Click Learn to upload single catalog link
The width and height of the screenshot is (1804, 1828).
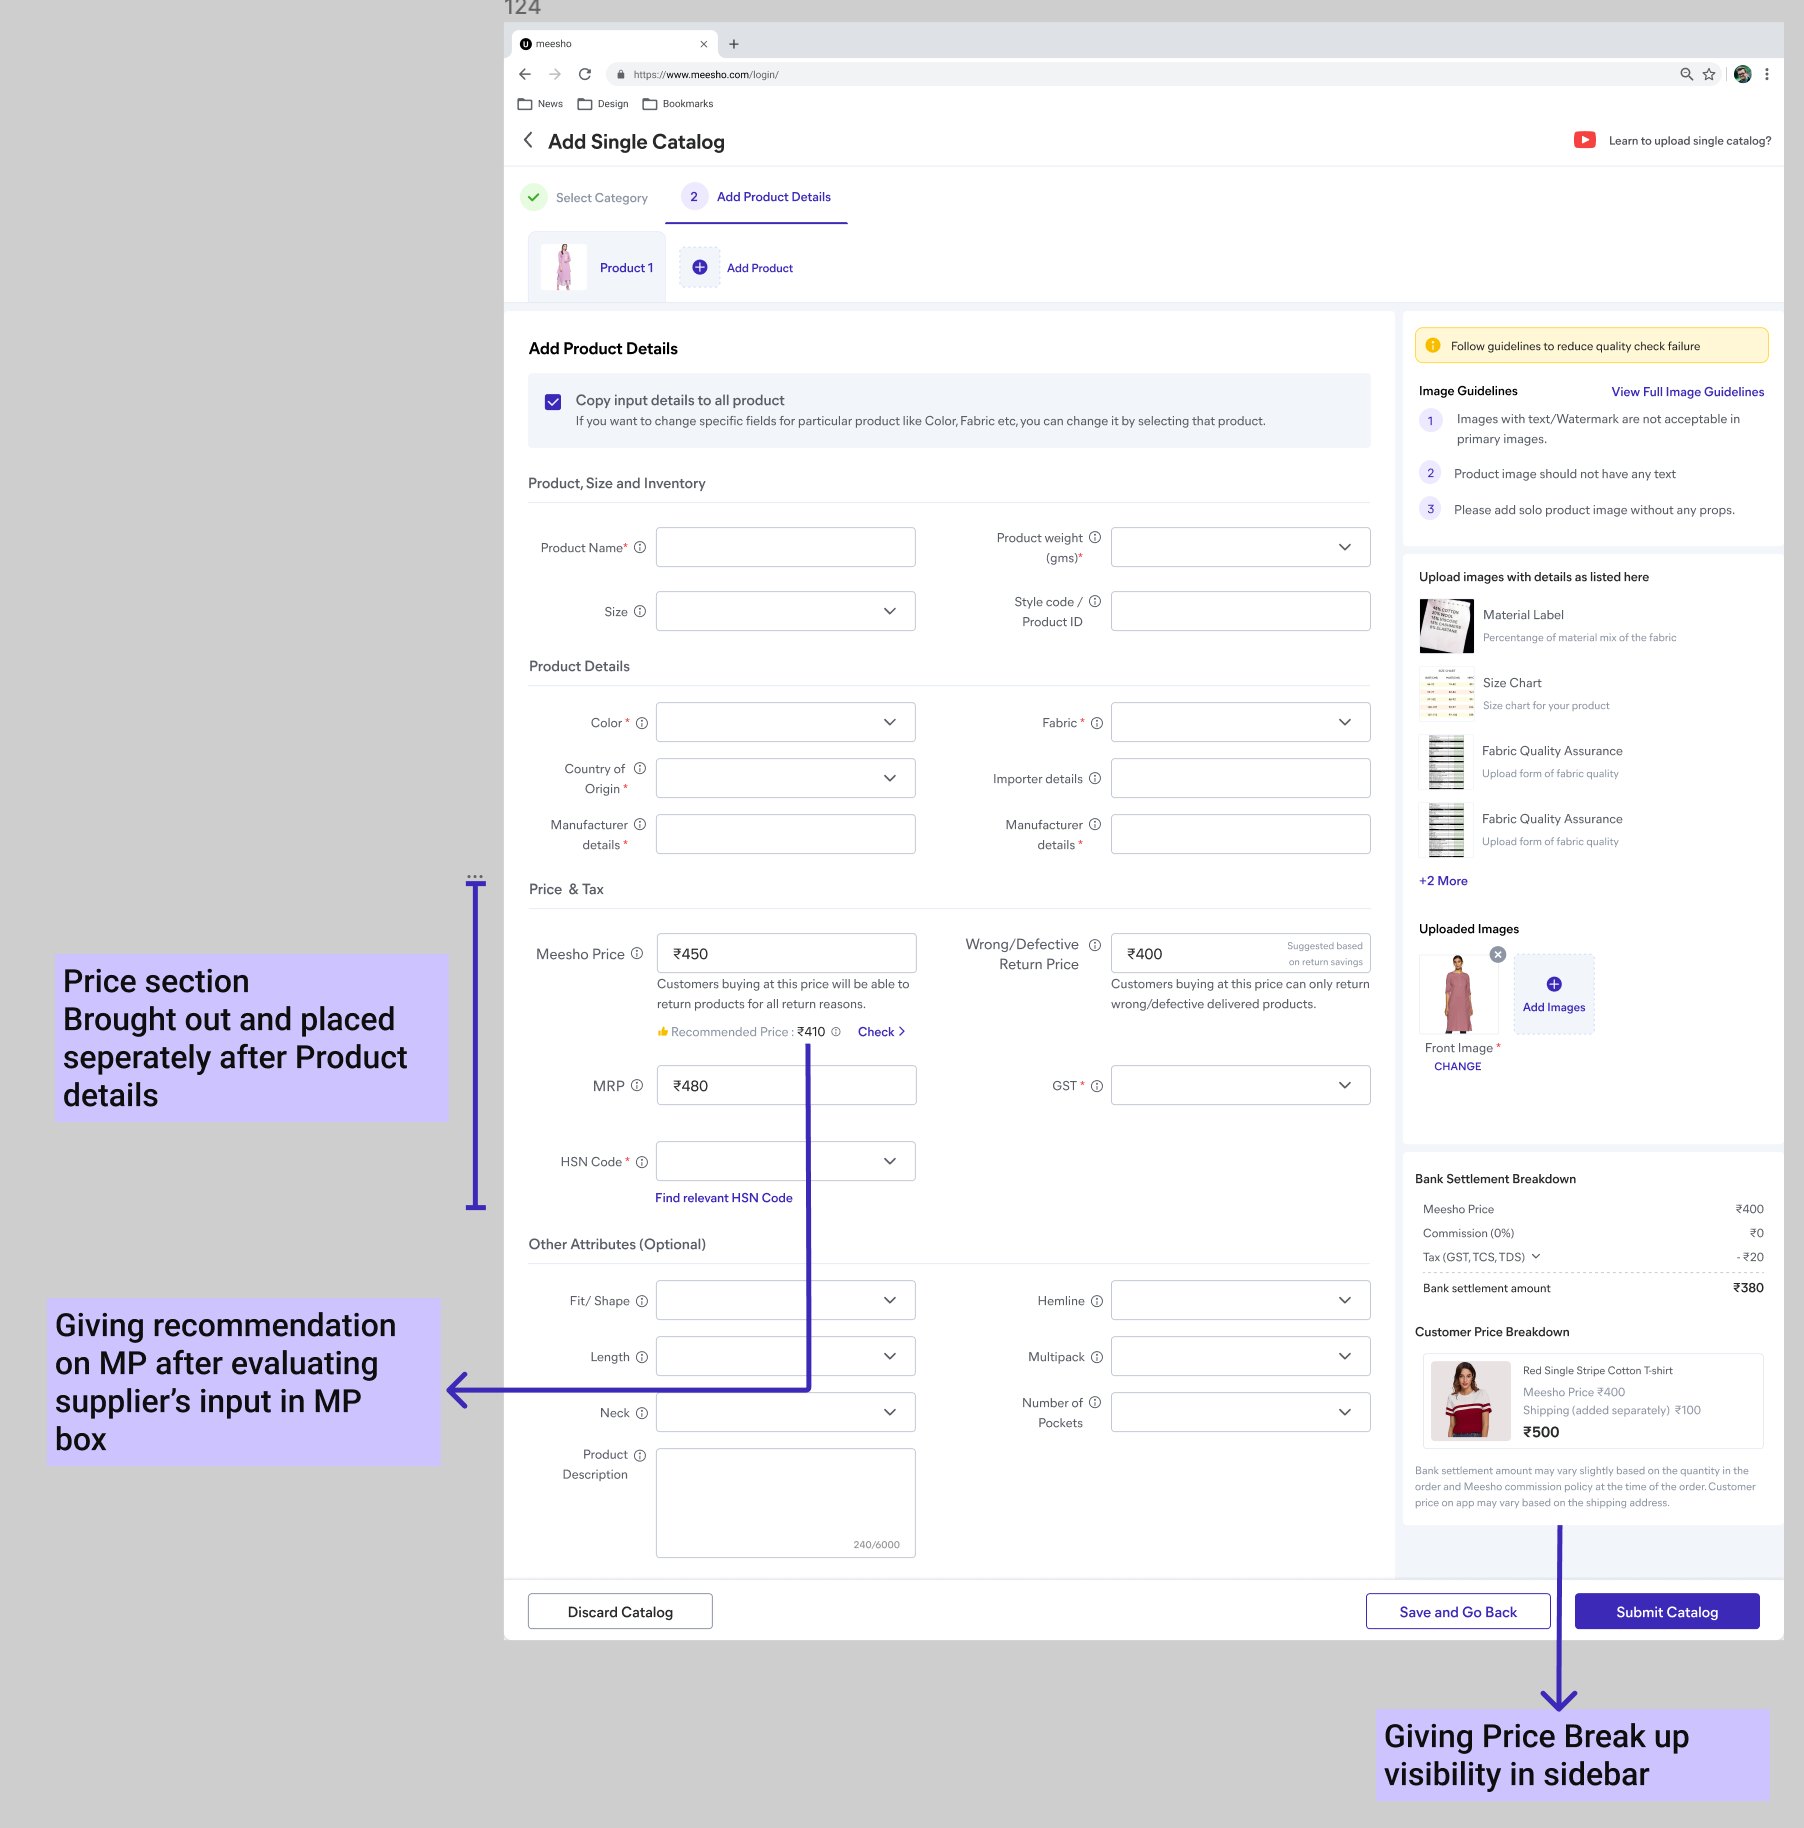1690,141
